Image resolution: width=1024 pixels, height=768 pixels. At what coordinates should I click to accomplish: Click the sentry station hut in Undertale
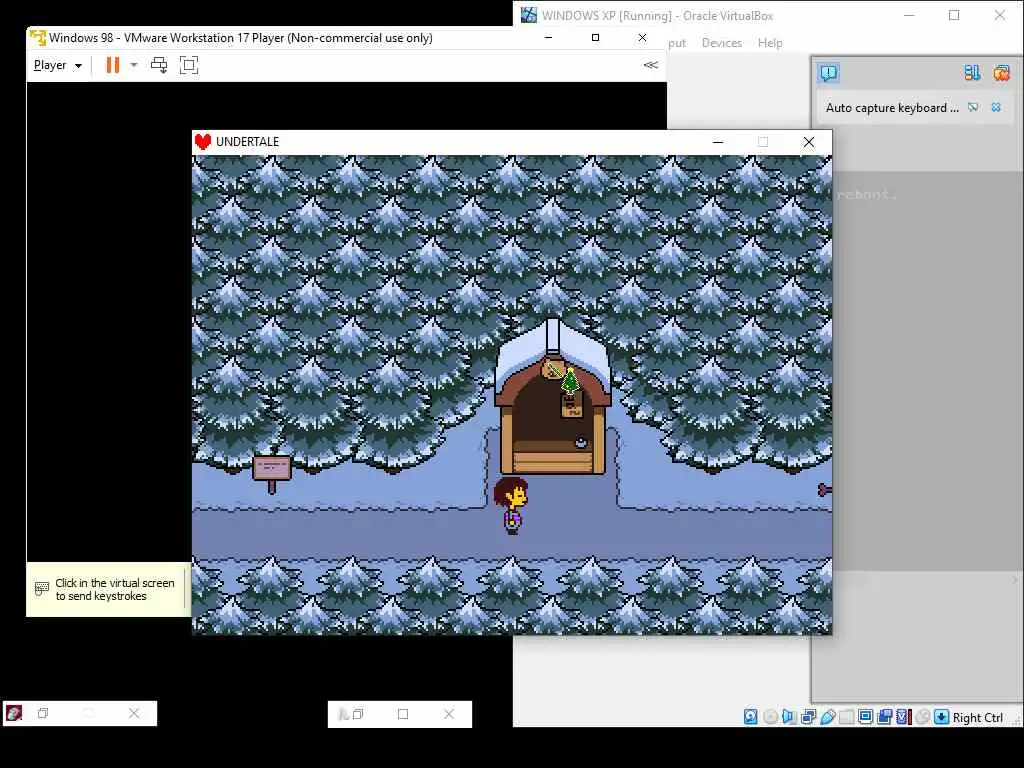(552, 396)
